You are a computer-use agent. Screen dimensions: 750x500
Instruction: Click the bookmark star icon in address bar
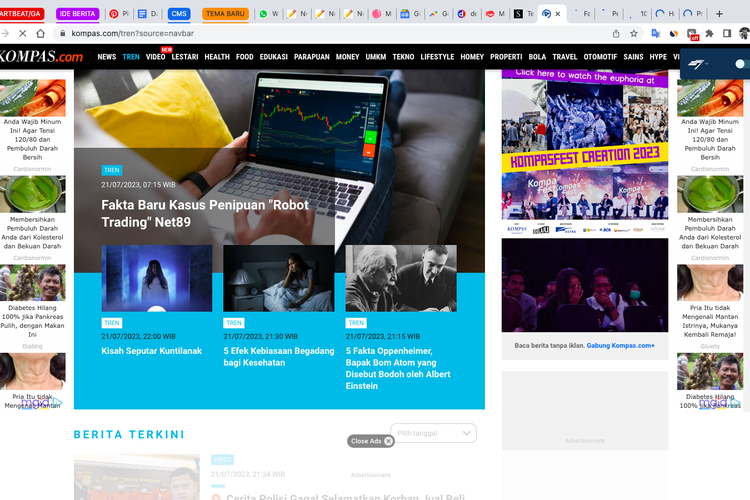pyautogui.click(x=633, y=33)
